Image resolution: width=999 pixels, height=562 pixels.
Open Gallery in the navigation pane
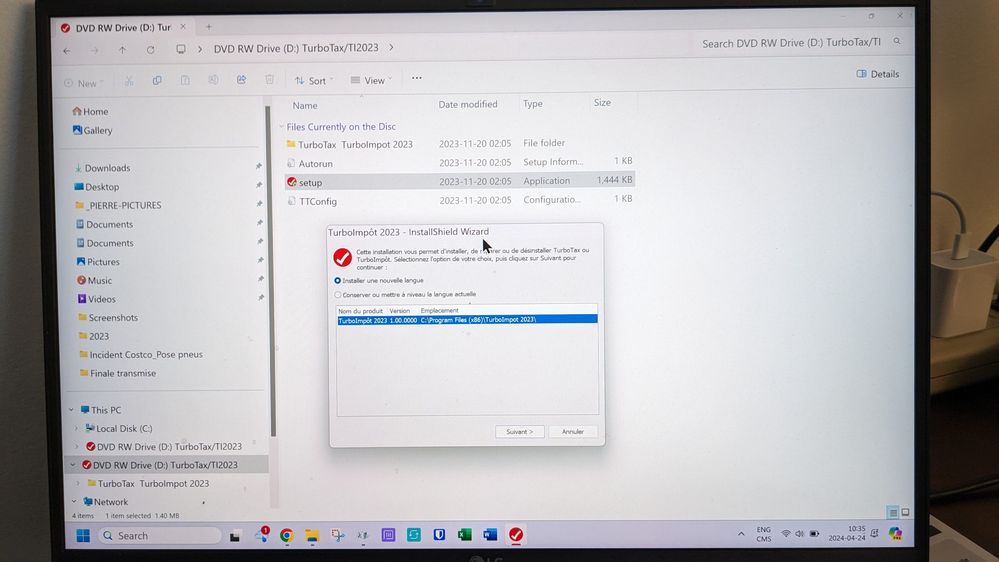[92, 130]
